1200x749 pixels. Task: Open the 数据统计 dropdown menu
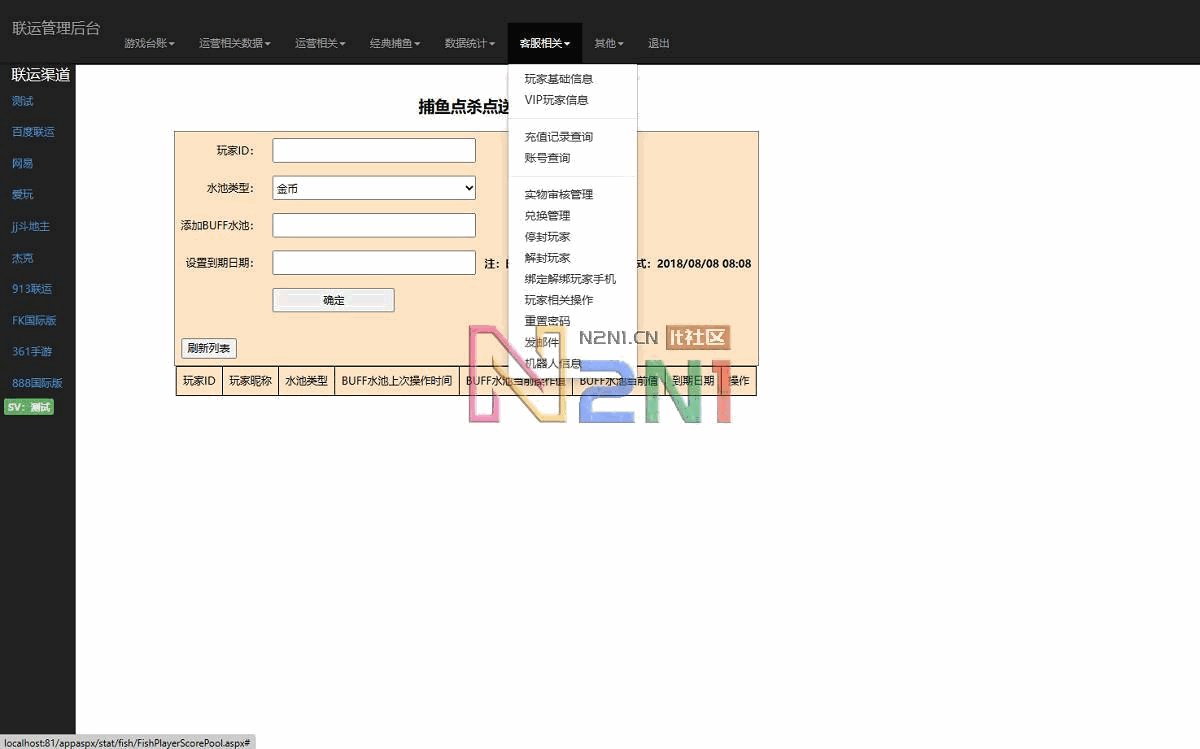pos(469,43)
